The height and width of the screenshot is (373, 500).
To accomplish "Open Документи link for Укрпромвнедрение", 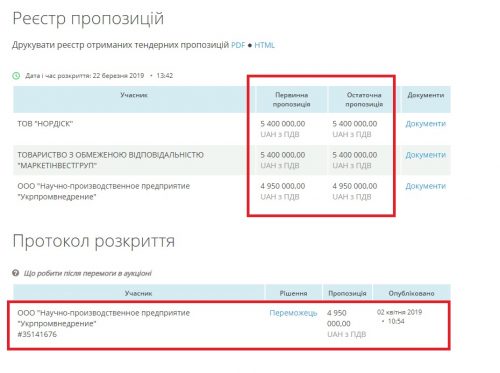I will tap(425, 186).
